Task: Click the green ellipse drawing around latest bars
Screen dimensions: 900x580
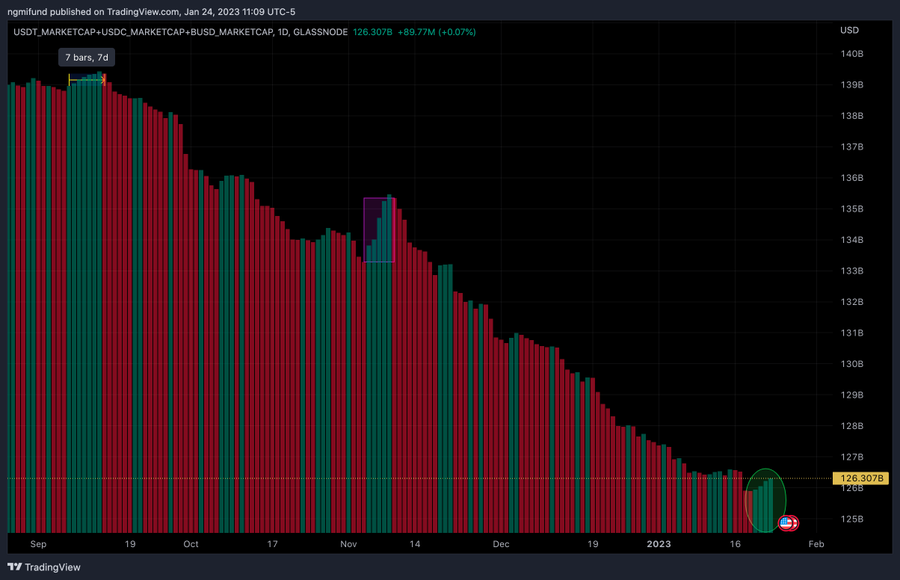Action: [x=765, y=500]
